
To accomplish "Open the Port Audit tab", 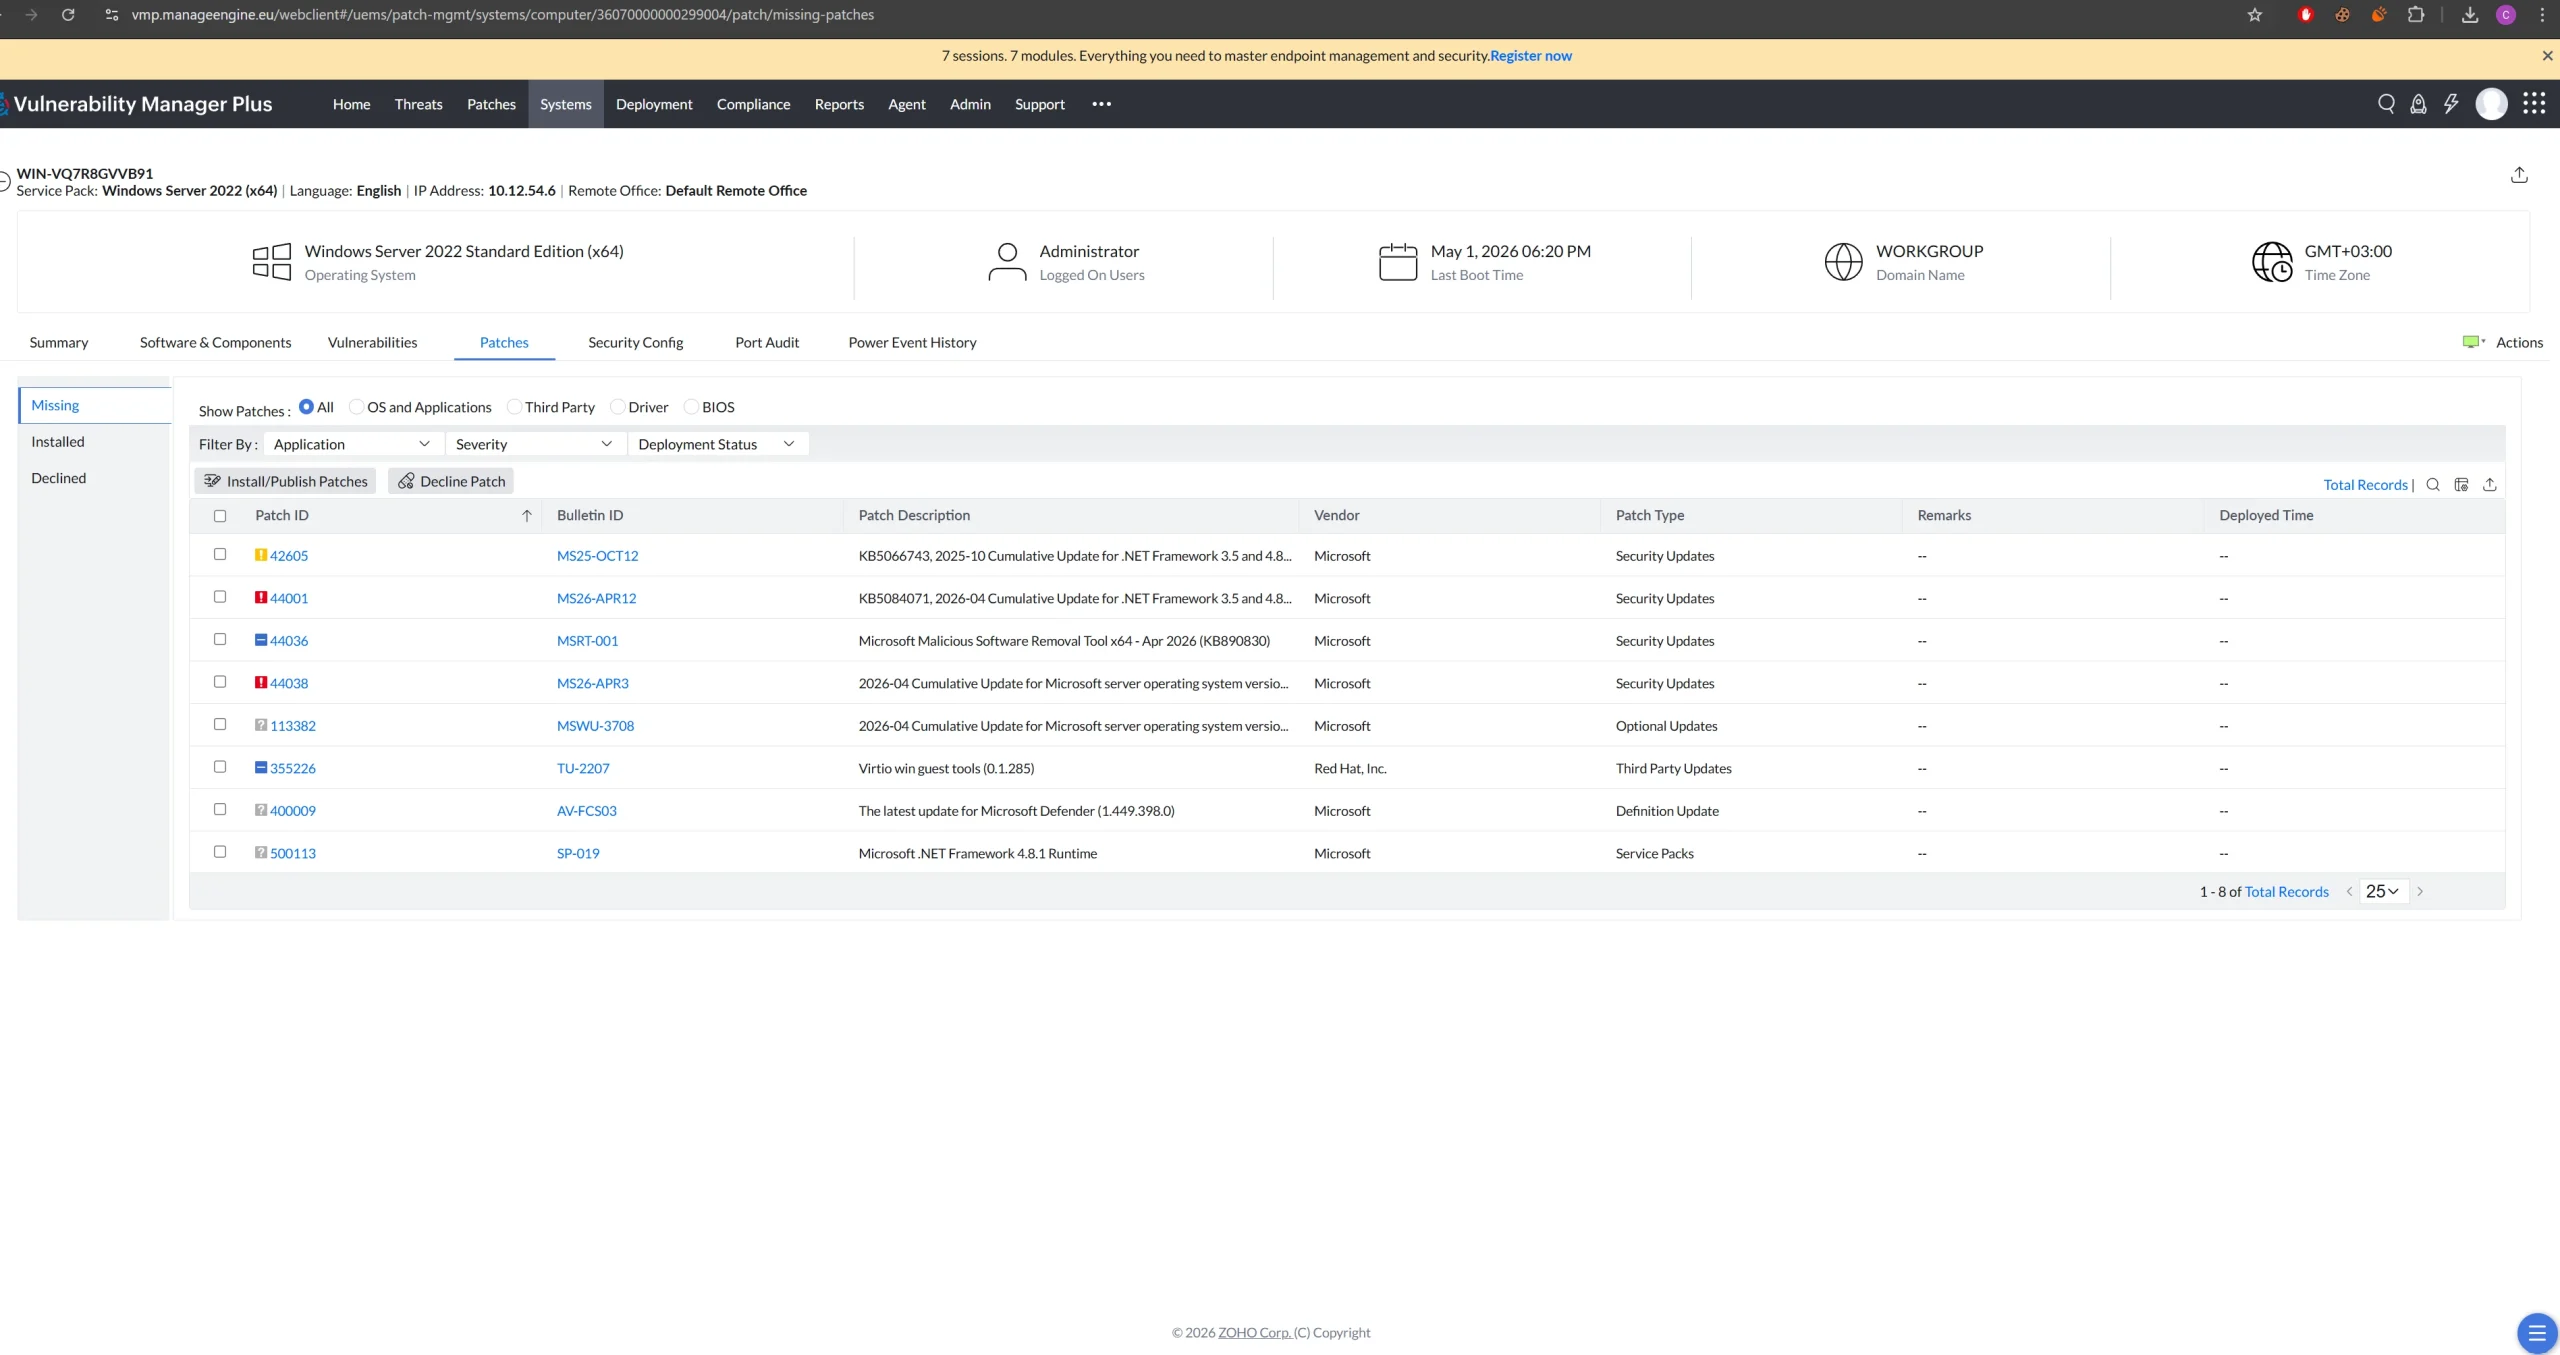I will click(767, 342).
